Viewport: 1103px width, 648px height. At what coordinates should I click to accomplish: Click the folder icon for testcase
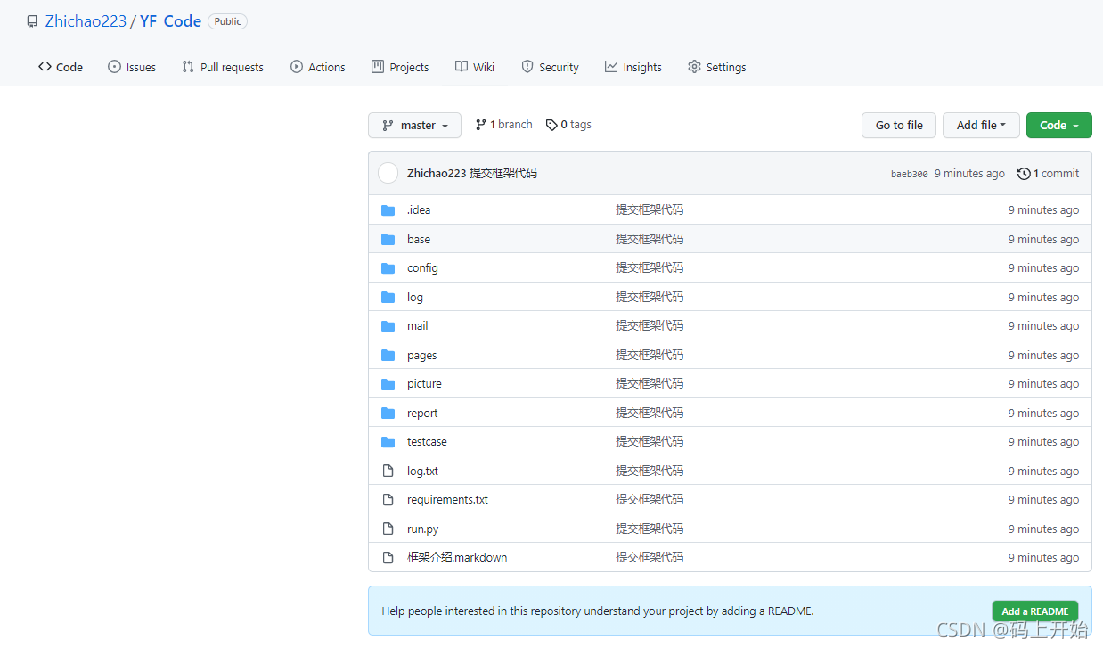[x=388, y=442]
